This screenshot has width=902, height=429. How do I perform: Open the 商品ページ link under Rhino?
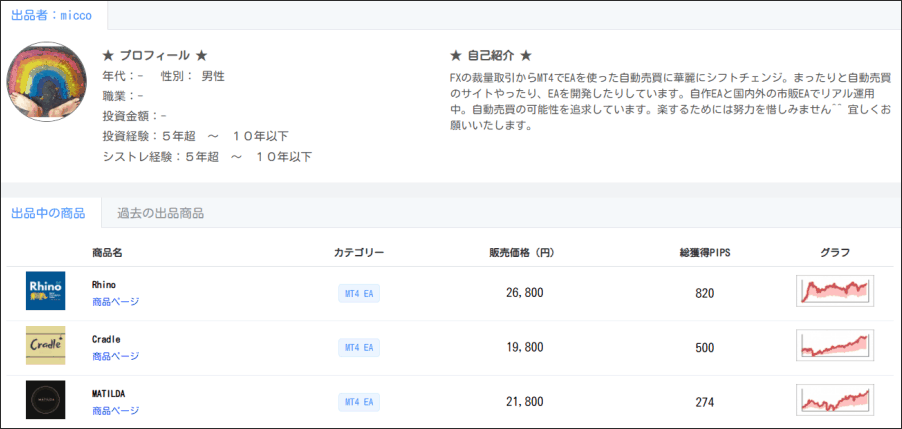coord(115,301)
